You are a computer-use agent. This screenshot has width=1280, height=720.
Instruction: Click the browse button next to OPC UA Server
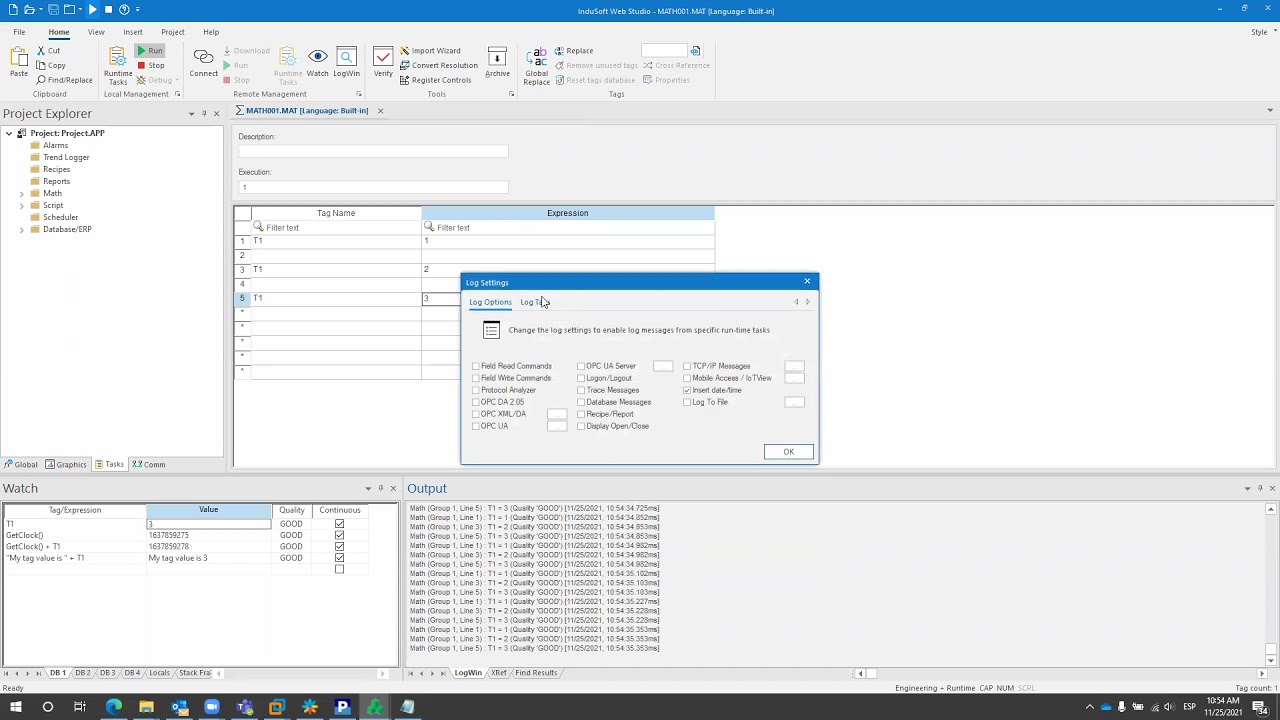tap(663, 366)
